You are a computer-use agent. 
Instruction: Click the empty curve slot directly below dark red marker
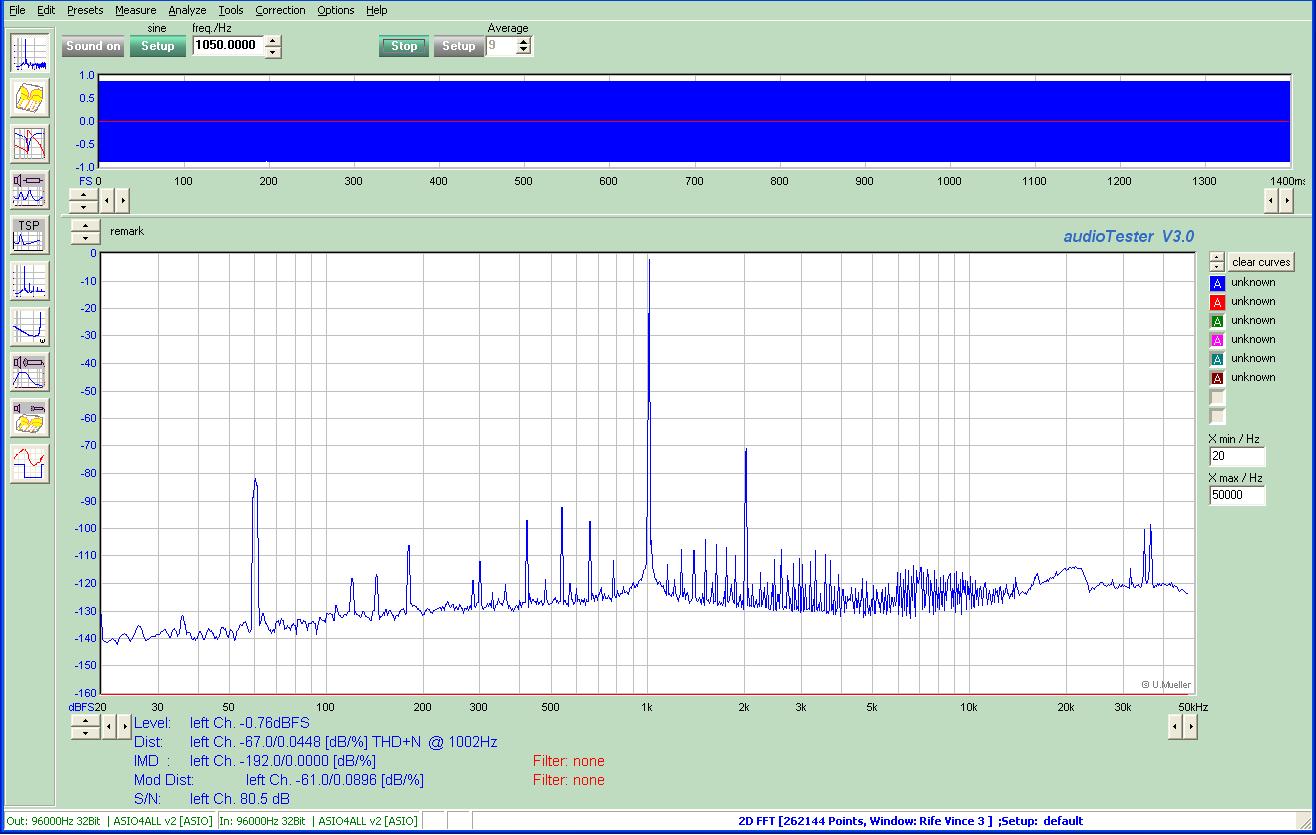[1217, 397]
